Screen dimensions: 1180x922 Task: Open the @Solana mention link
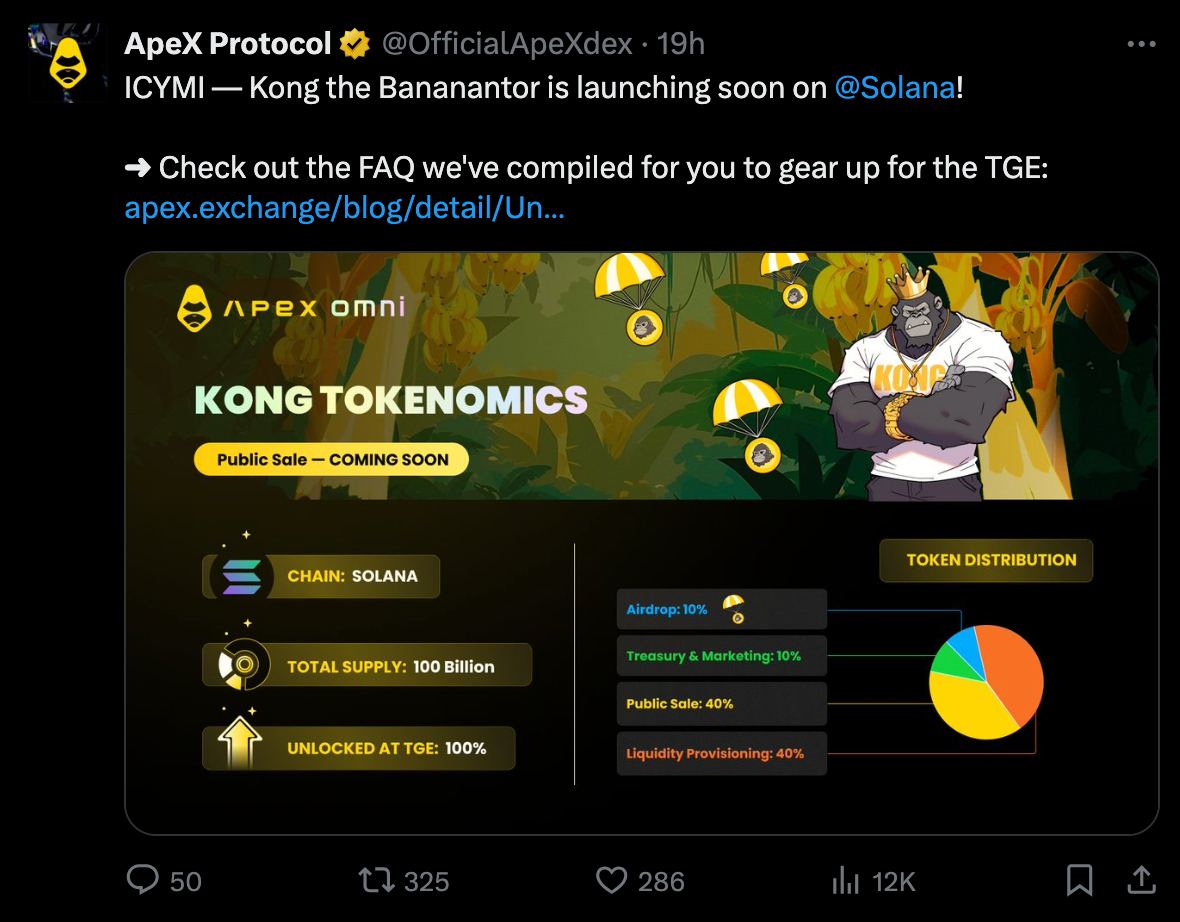pyautogui.click(x=895, y=88)
